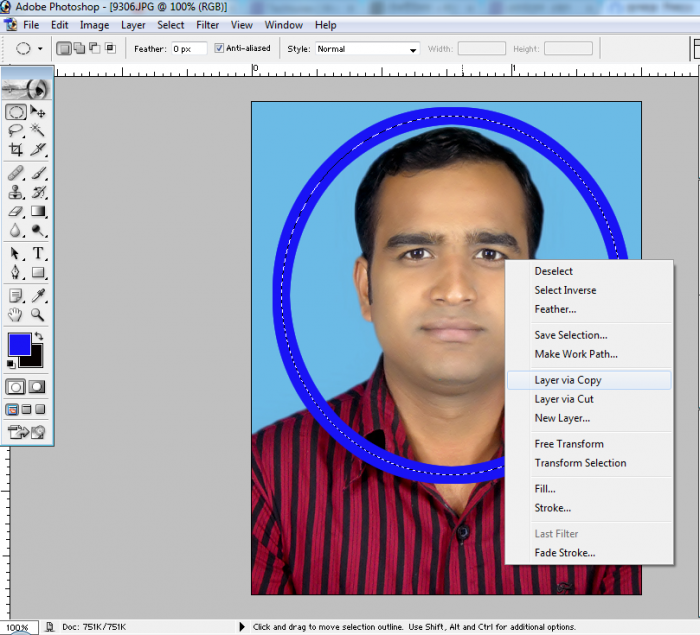This screenshot has width=700, height=635.
Task: Open the Filter menu
Action: pos(208,25)
